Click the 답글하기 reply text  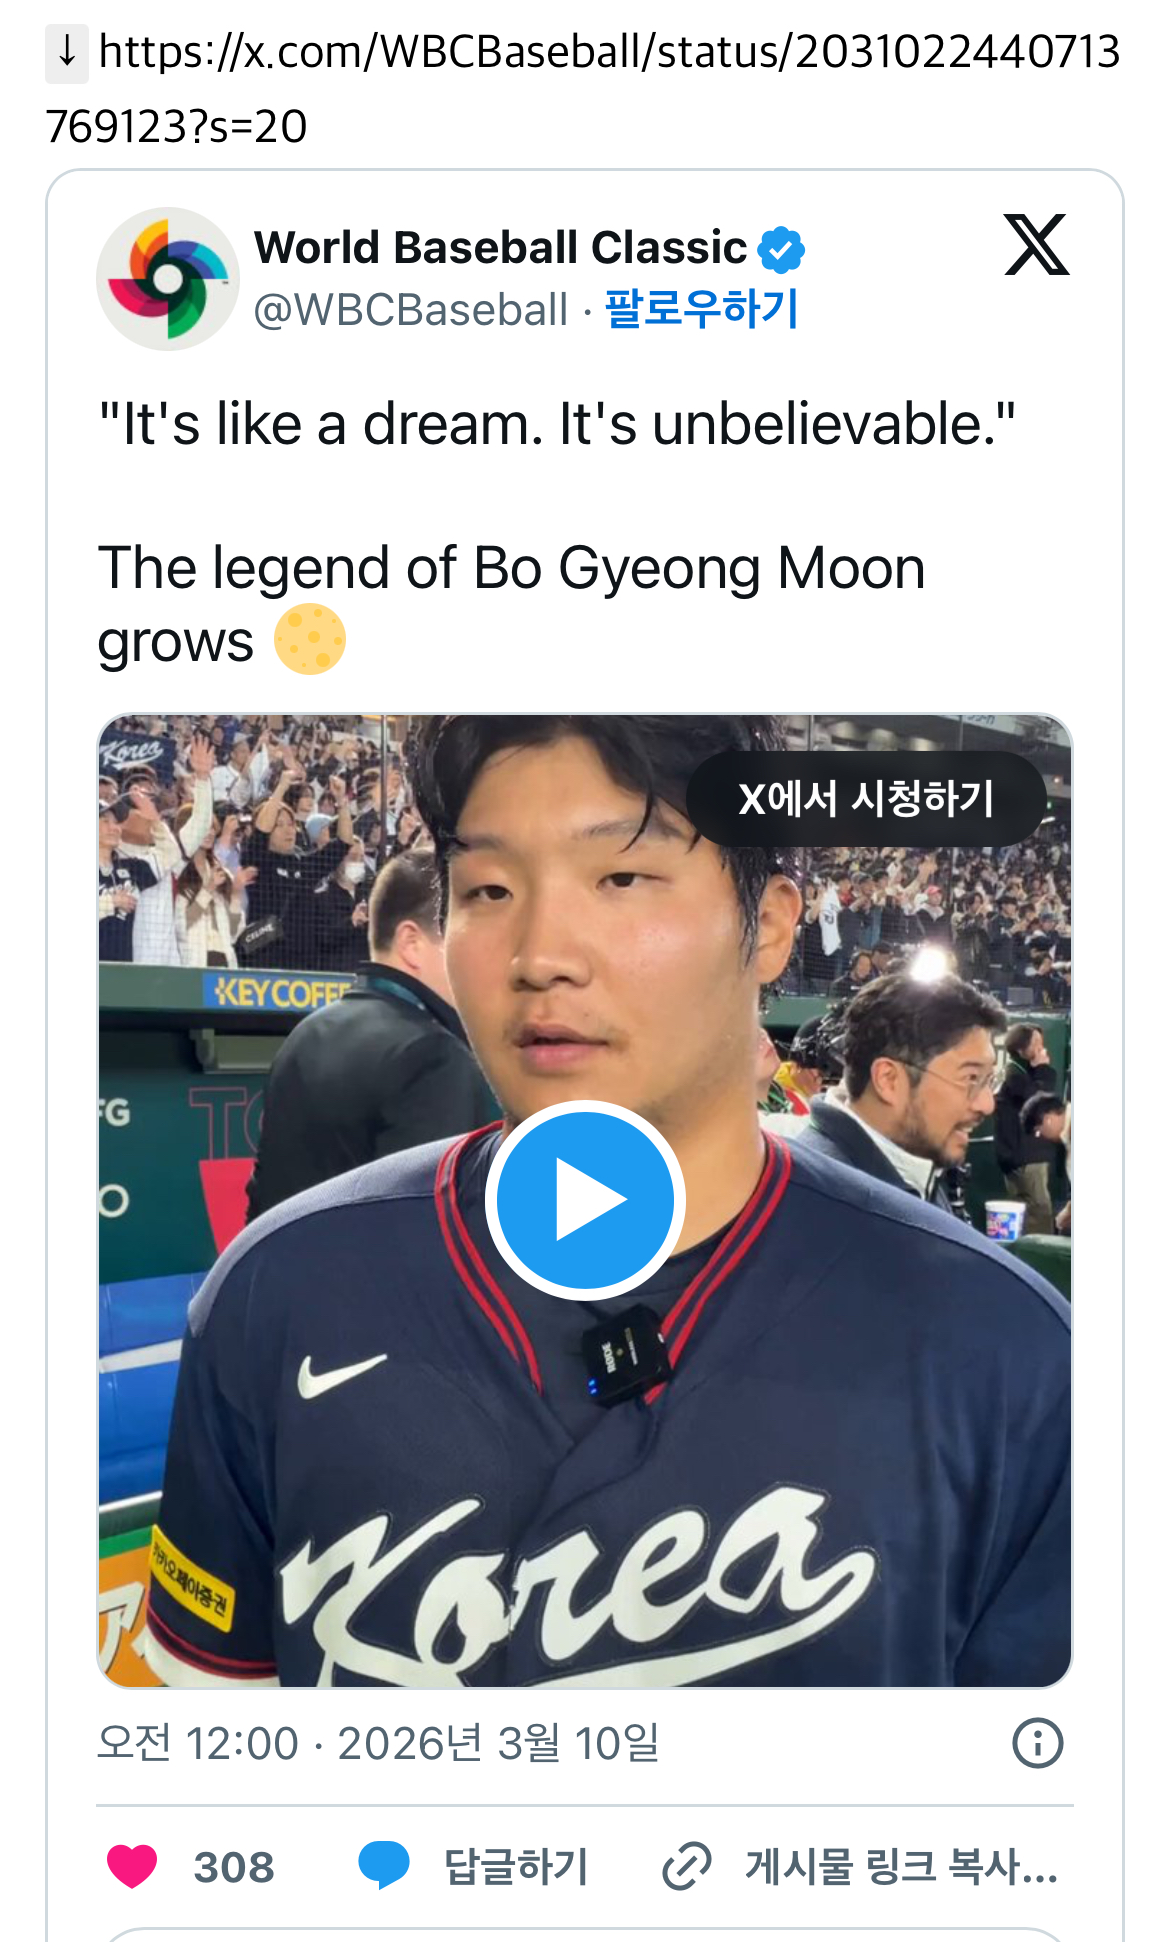[516, 1867]
